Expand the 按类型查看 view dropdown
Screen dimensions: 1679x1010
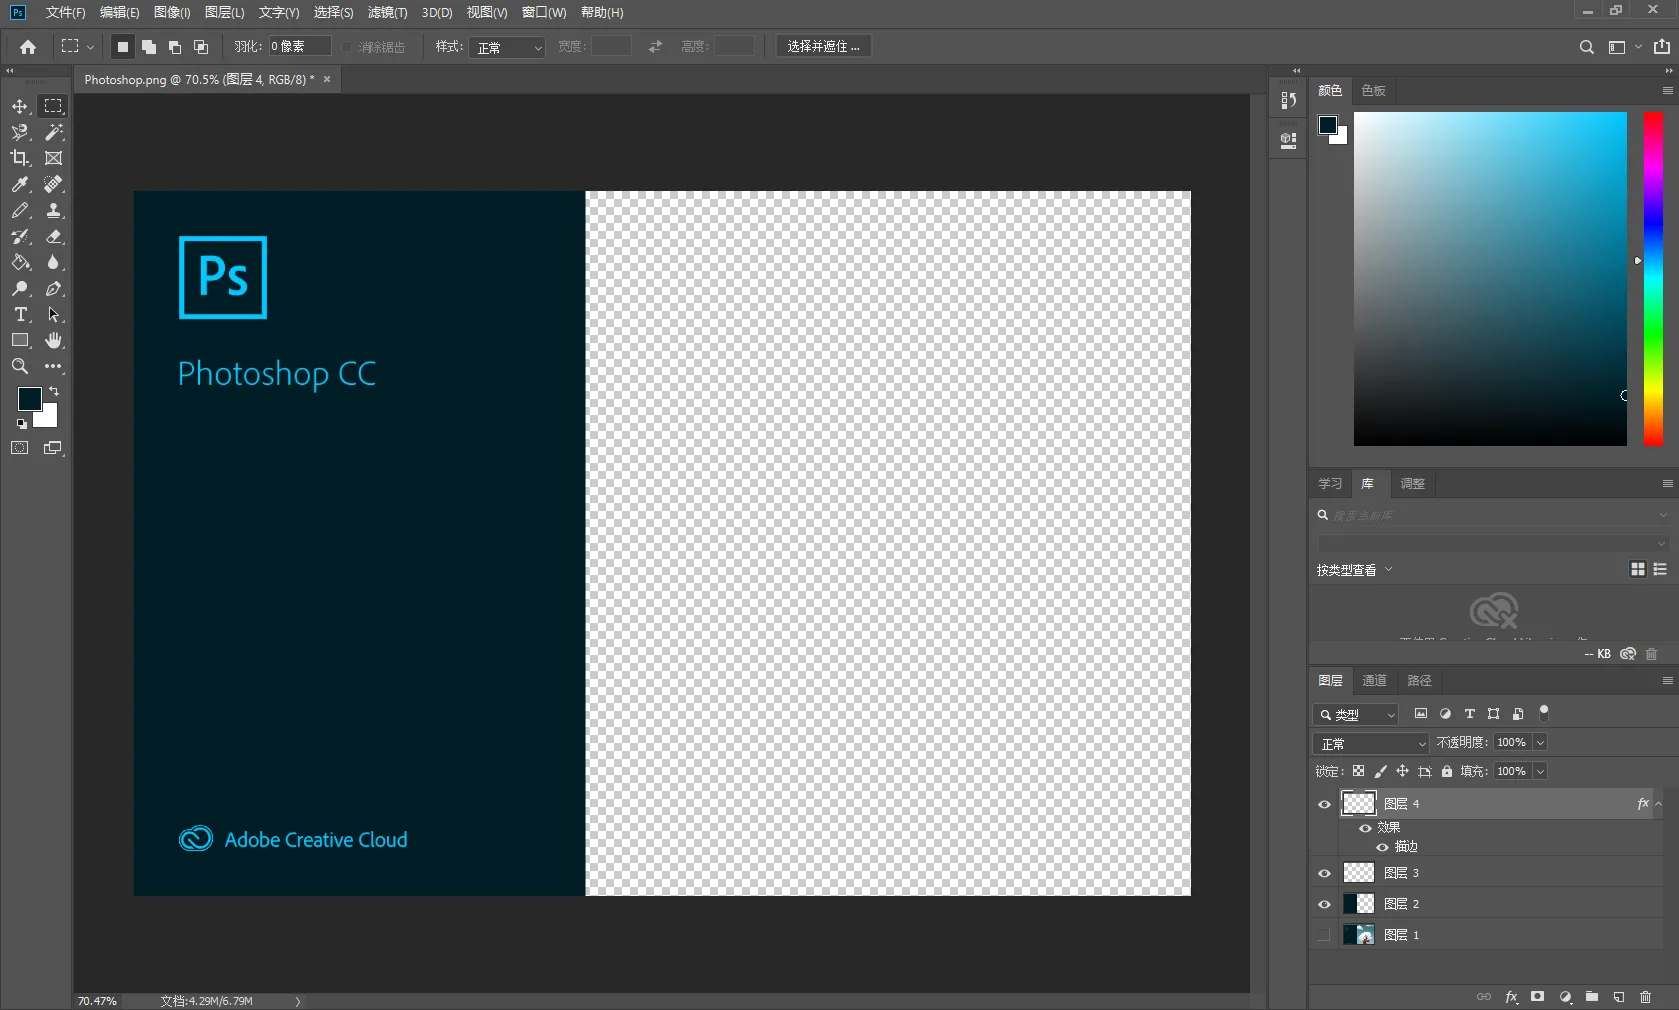(1355, 570)
